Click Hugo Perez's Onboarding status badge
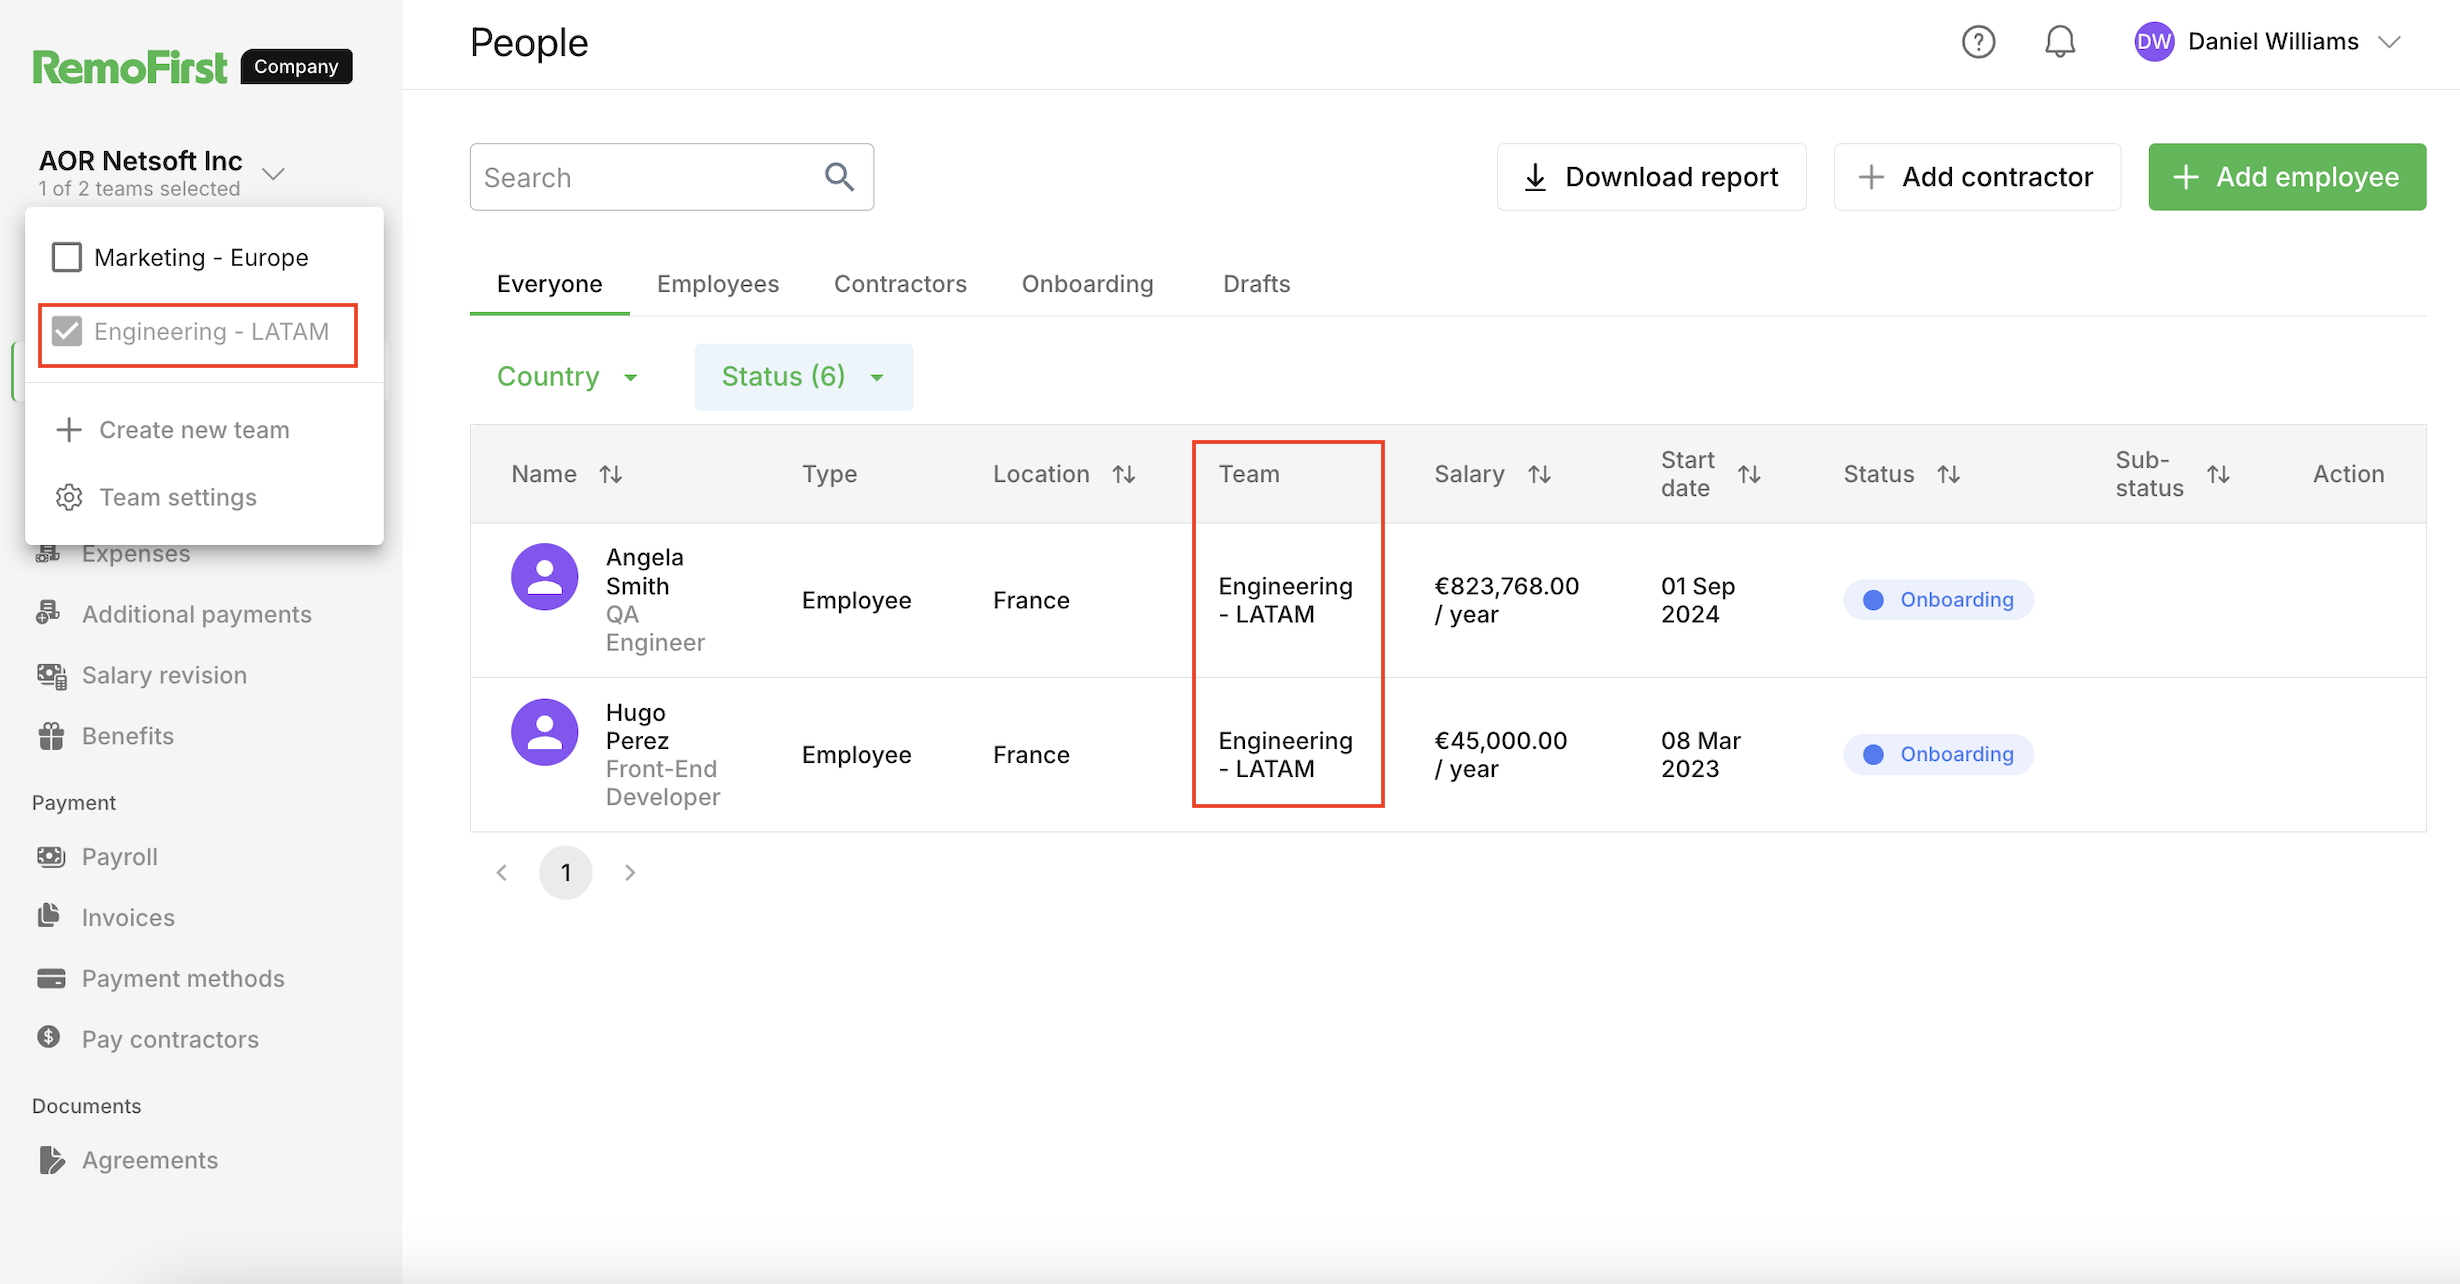Screen dimensions: 2460x1284 click(1938, 754)
